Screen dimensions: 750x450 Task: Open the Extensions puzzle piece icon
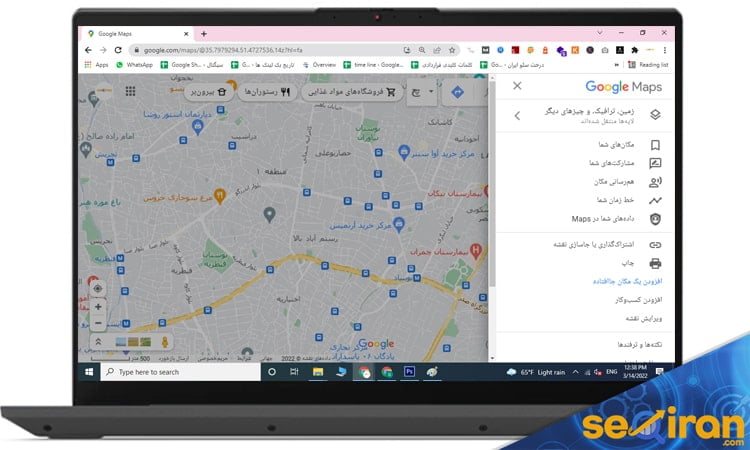tap(634, 50)
